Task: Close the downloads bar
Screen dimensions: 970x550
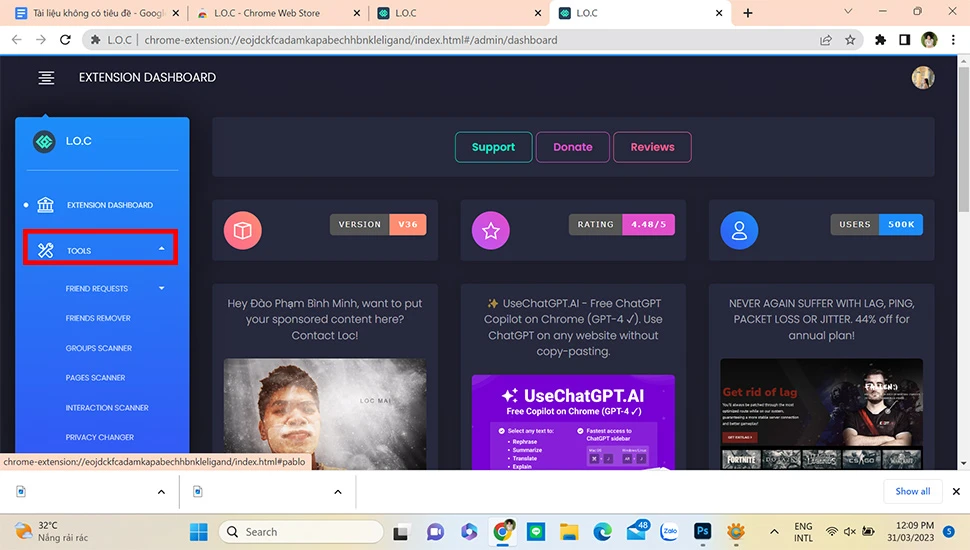Action: point(956,491)
